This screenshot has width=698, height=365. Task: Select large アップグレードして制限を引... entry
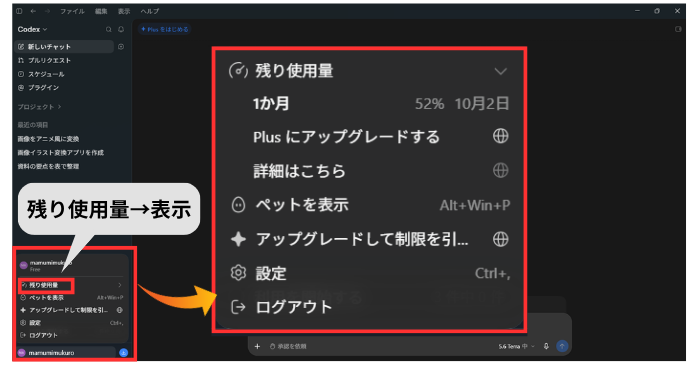[362, 239]
